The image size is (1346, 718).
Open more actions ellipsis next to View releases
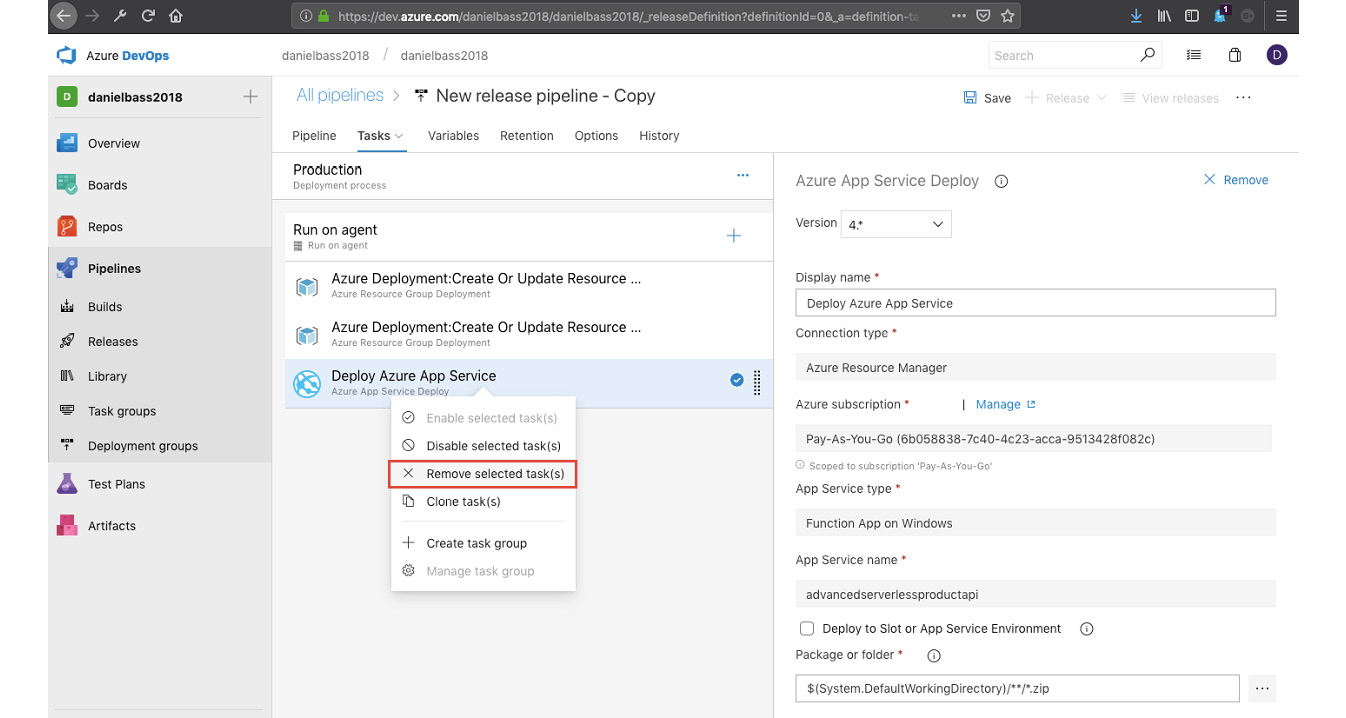(1243, 98)
